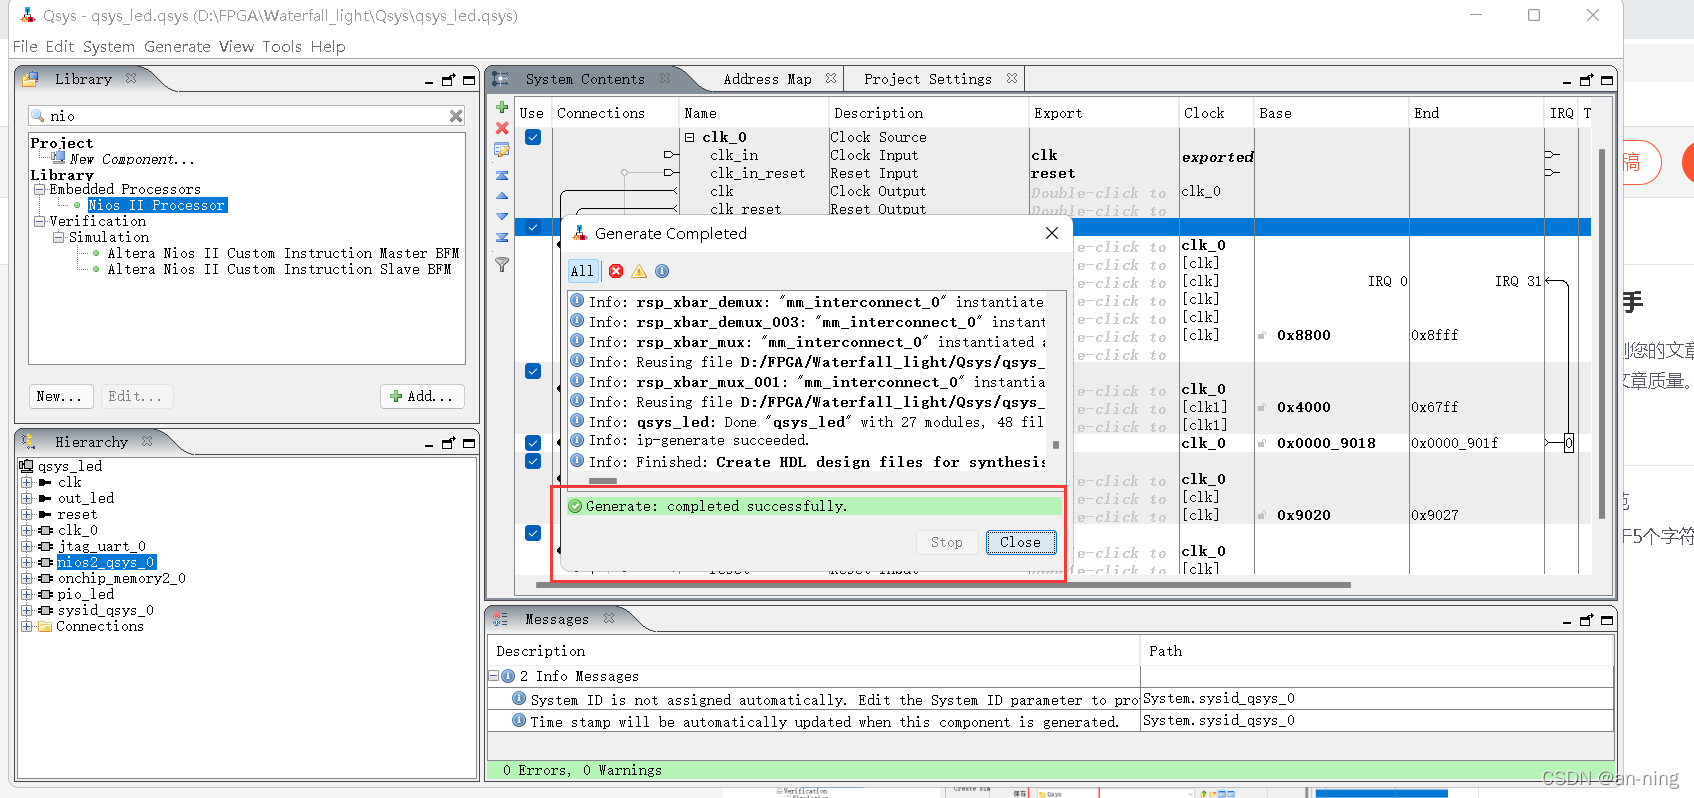
Task: Uncheck the Use checkbox for clk_0
Action: pyautogui.click(x=533, y=137)
